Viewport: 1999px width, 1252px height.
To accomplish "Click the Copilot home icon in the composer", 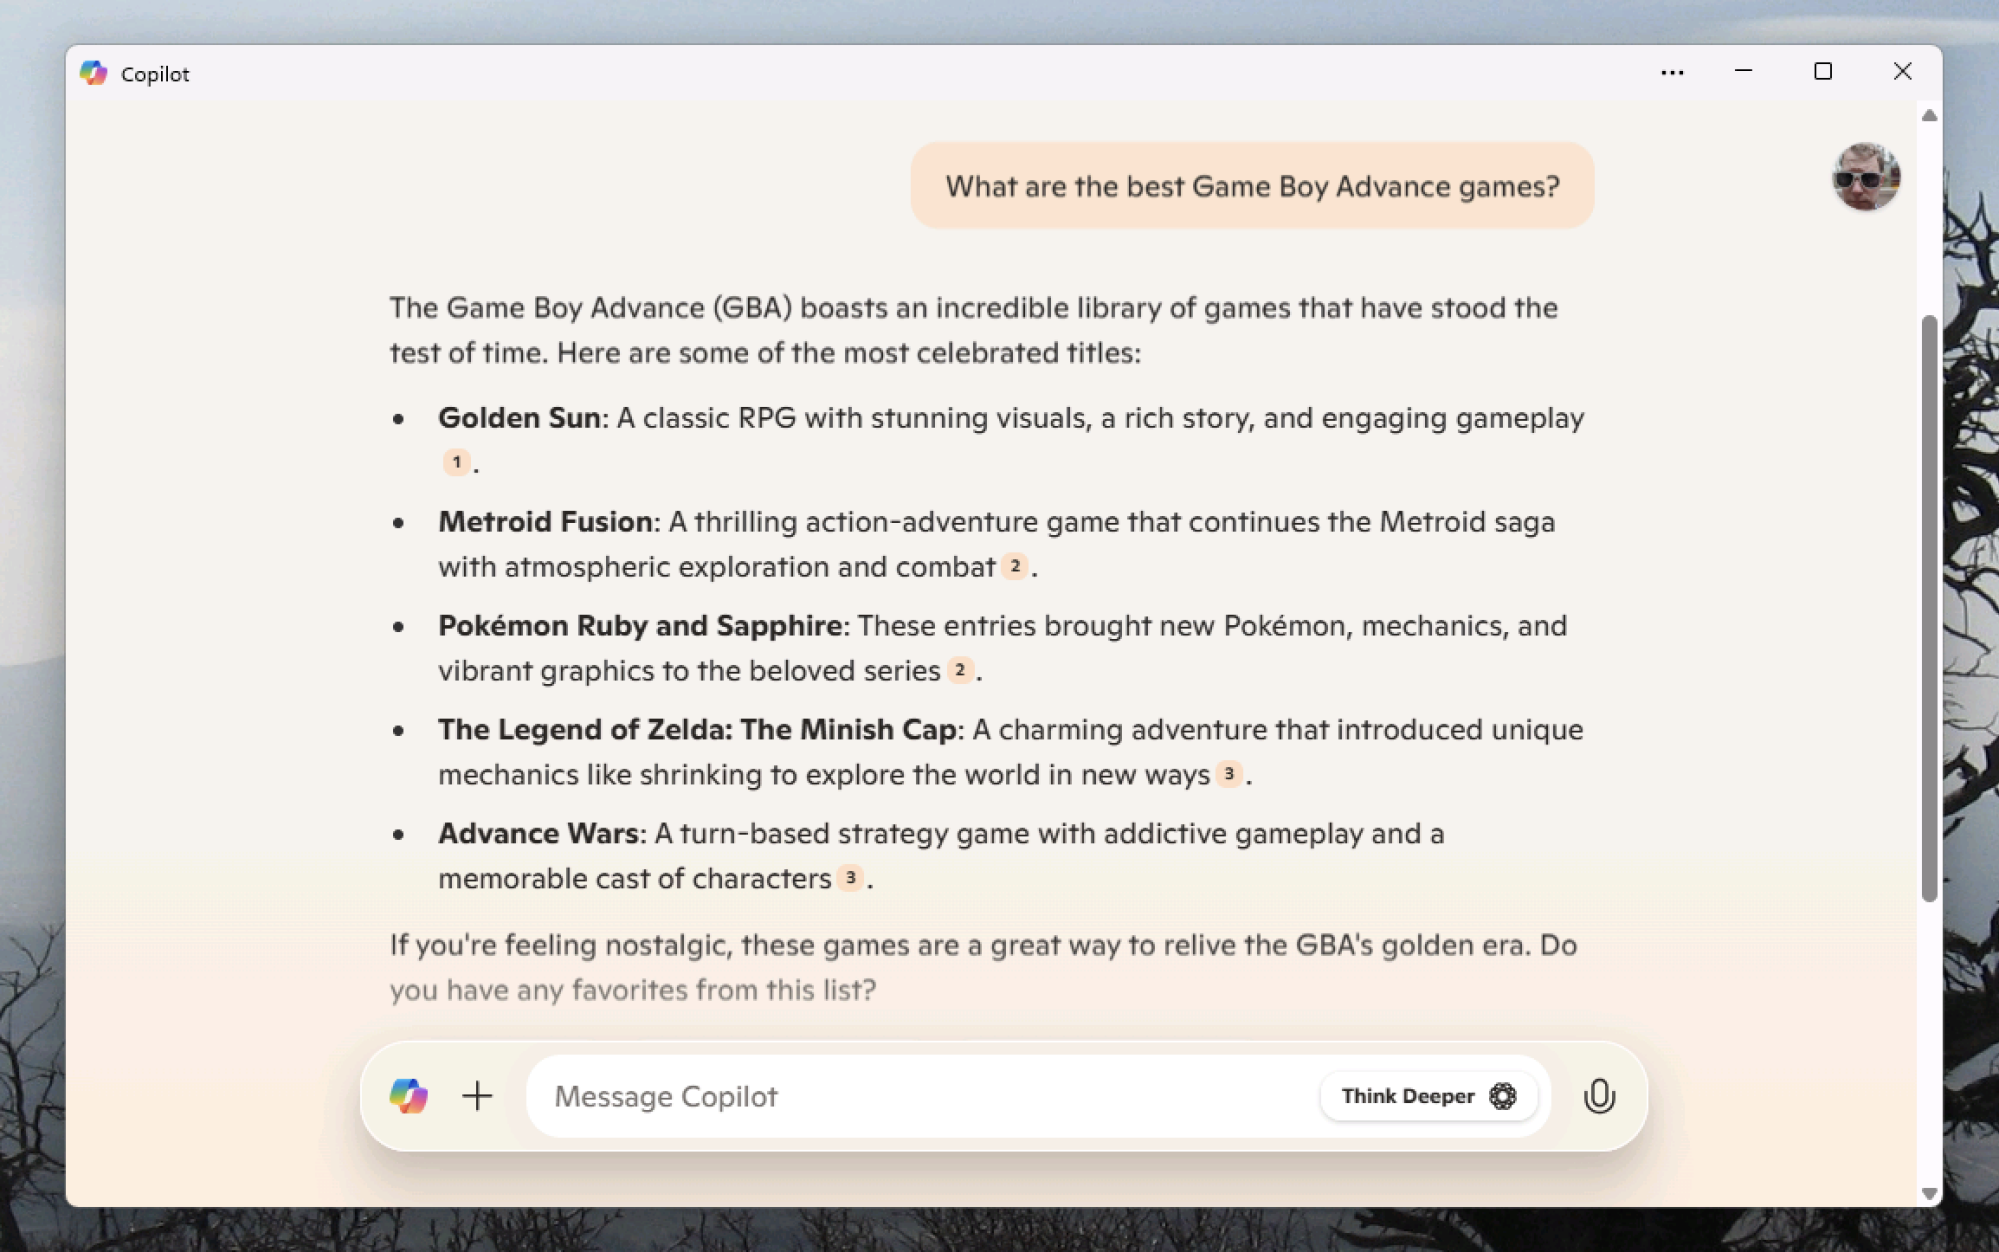I will click(408, 1096).
